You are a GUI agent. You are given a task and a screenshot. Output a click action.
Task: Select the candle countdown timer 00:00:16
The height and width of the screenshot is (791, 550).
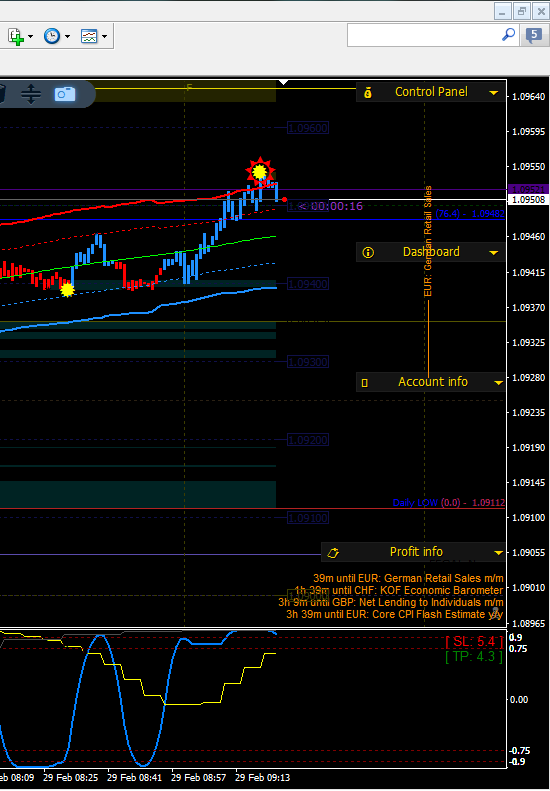[x=331, y=206]
